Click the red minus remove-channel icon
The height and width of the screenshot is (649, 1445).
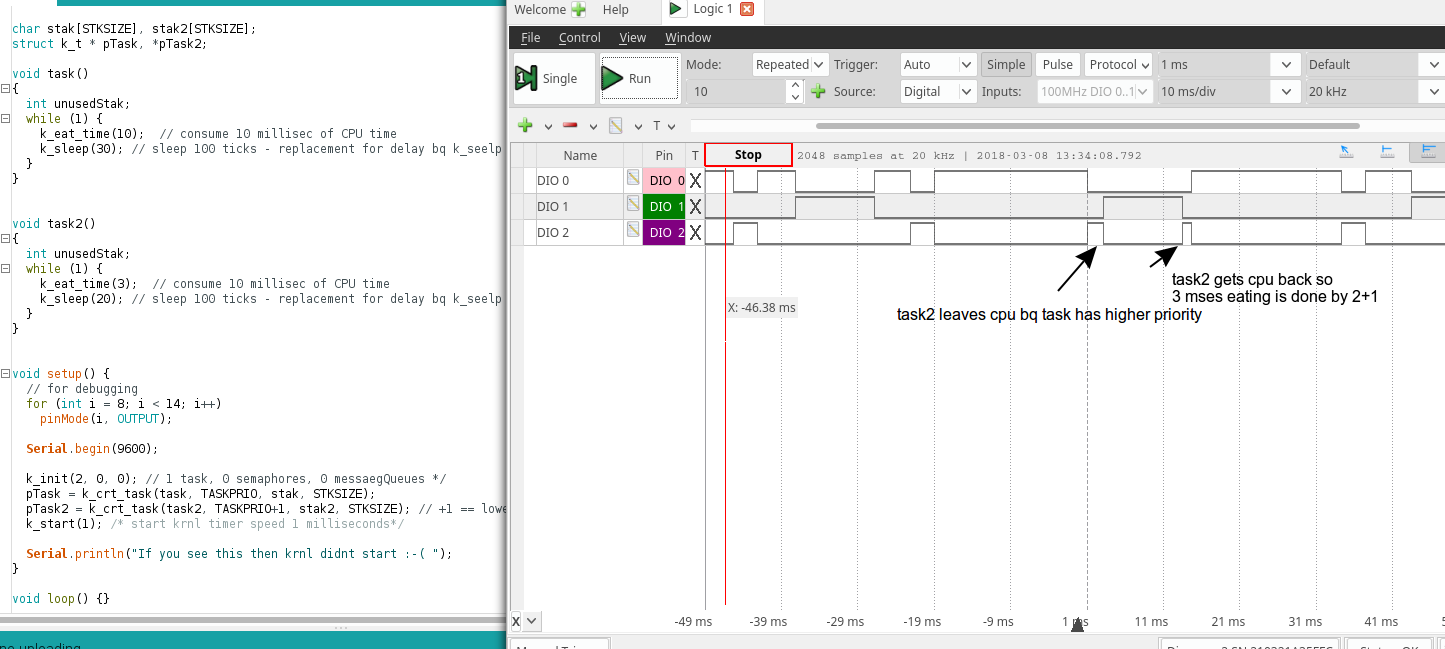click(x=570, y=126)
